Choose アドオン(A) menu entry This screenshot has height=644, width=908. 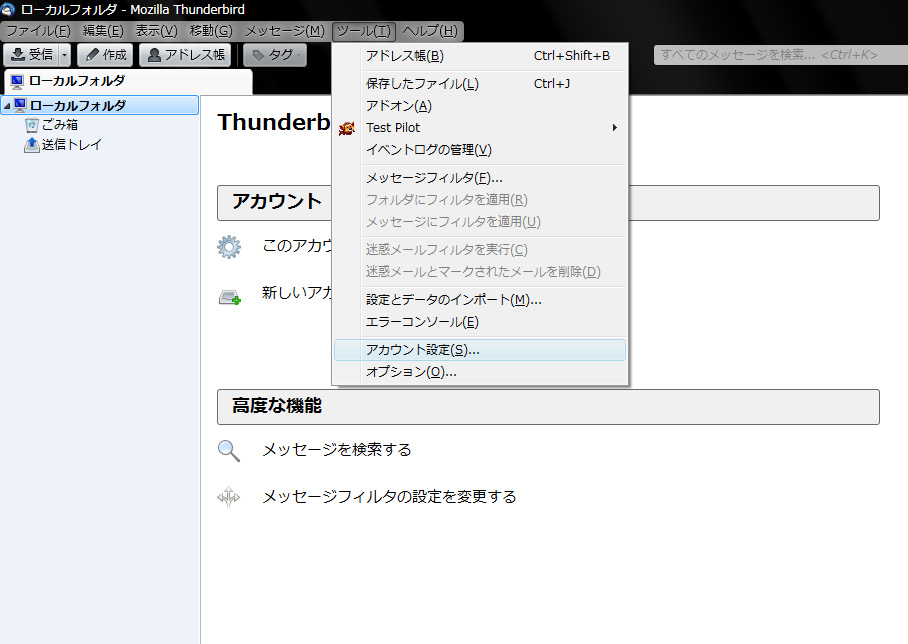[480, 106]
